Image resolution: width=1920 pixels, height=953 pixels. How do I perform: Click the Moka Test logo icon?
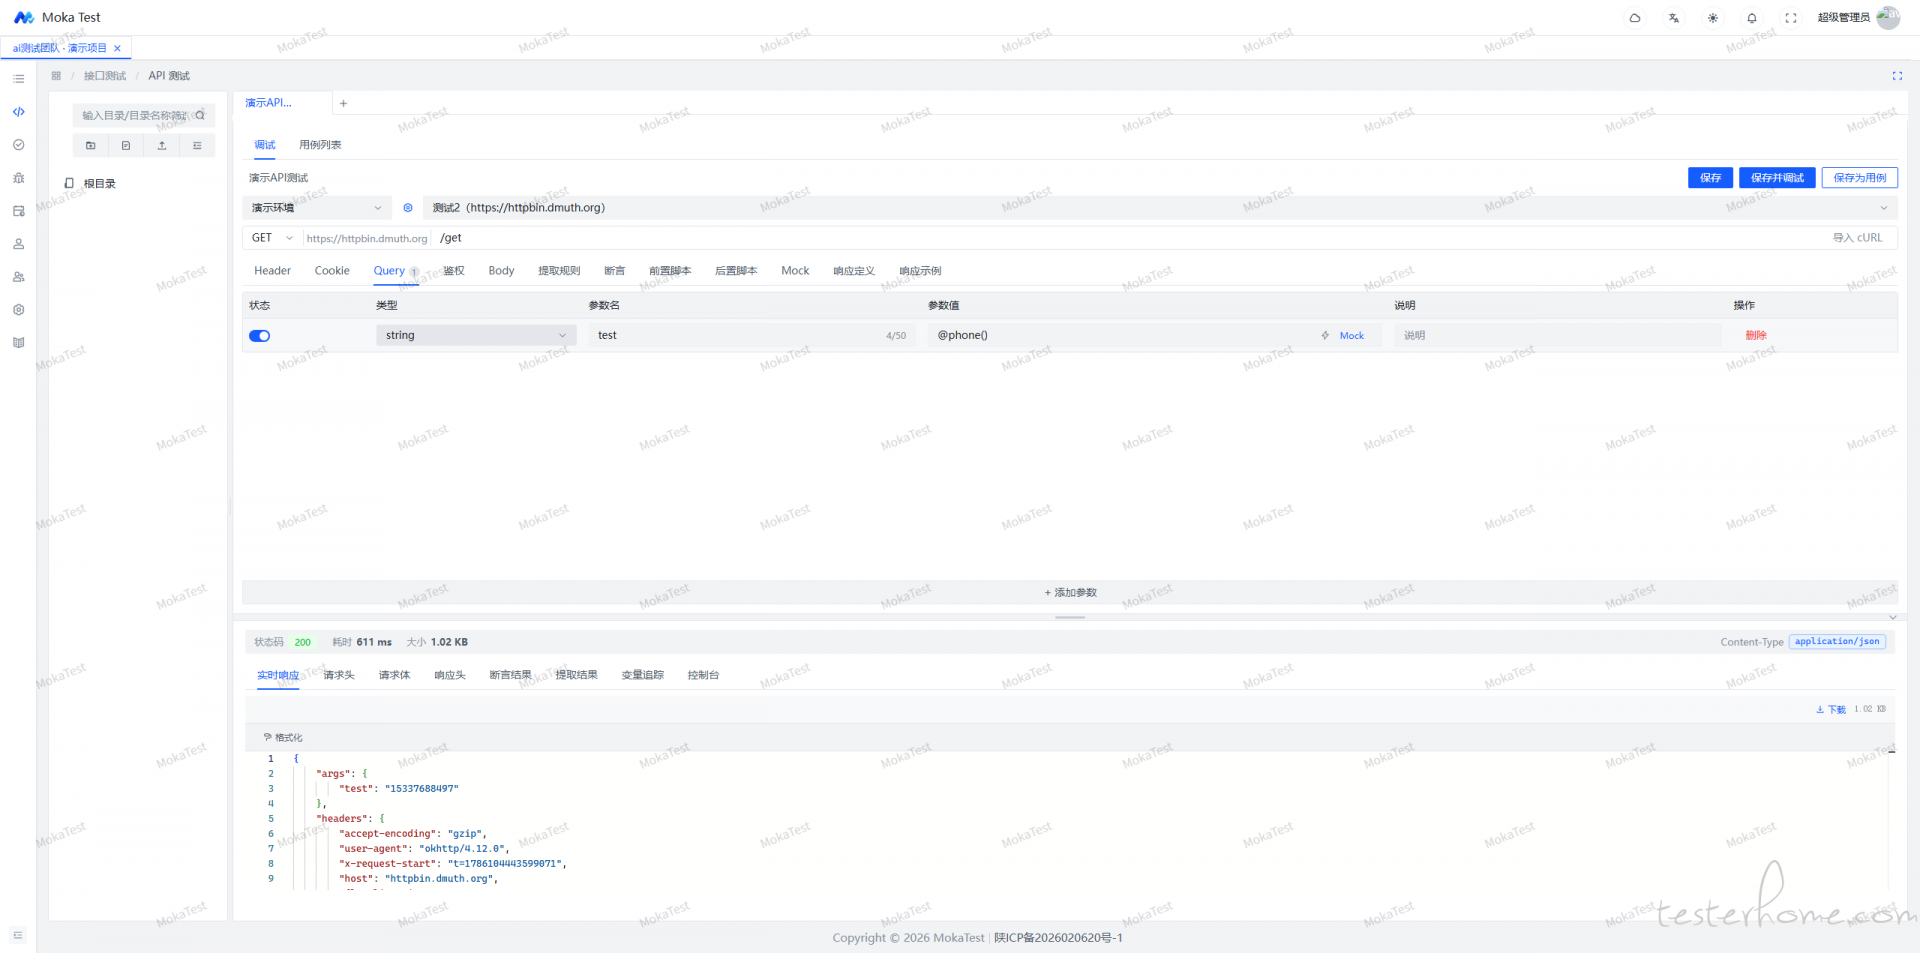pos(24,17)
